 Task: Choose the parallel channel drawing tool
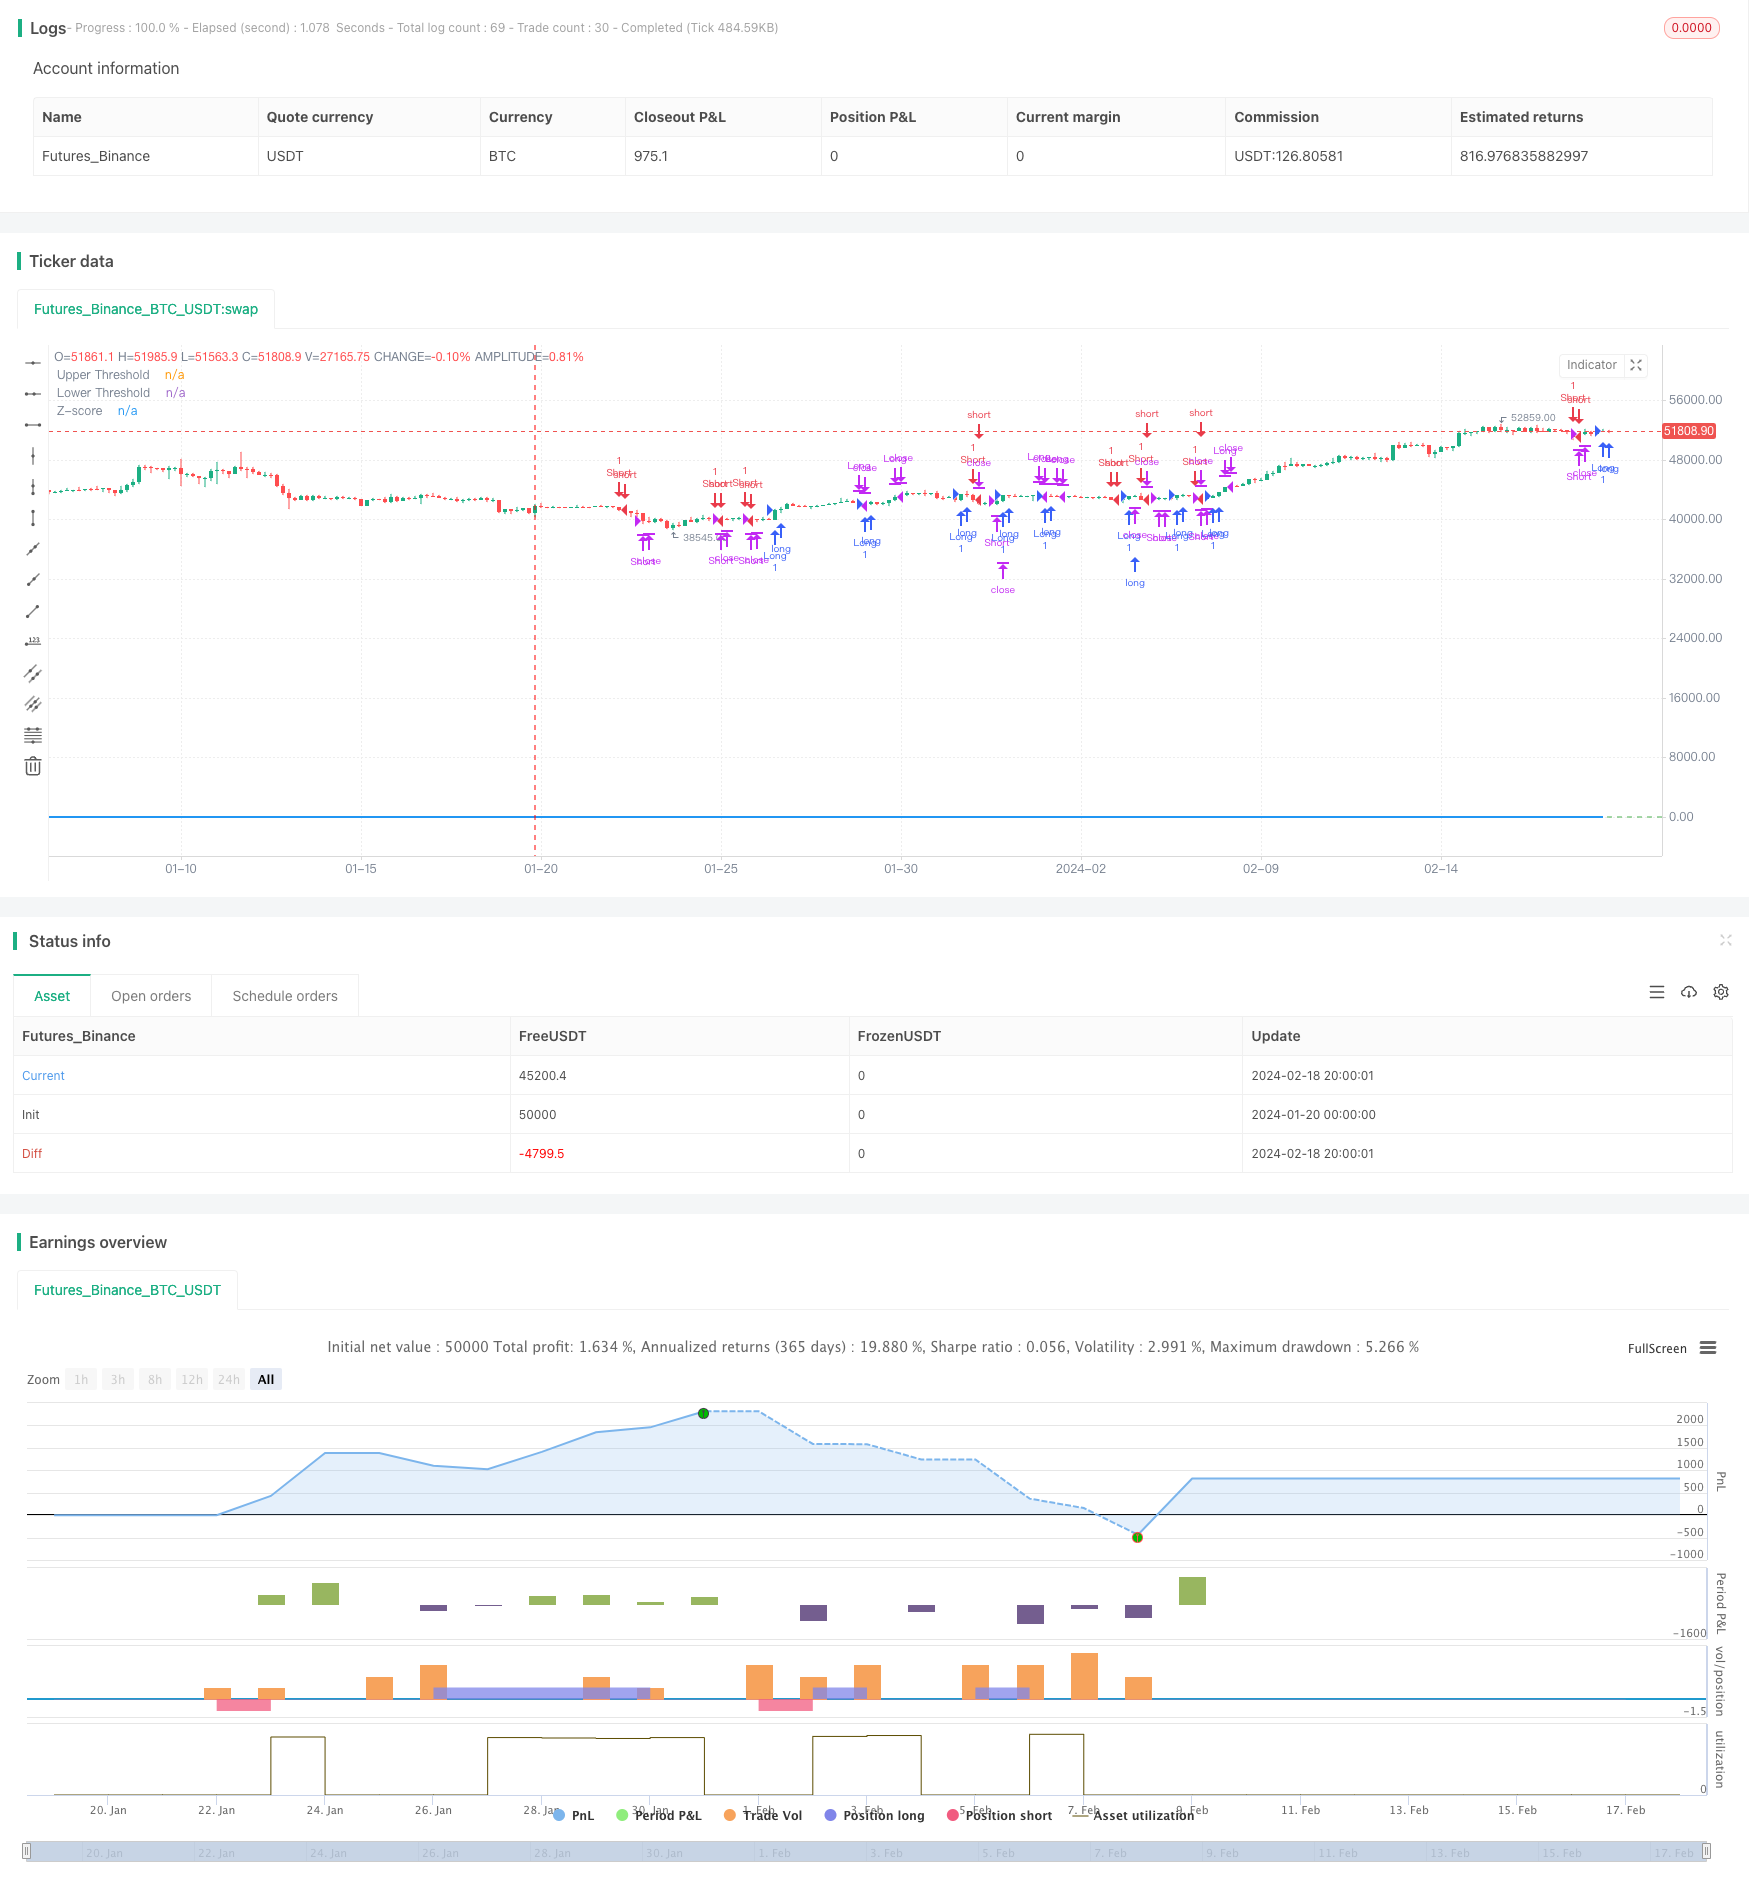point(33,673)
